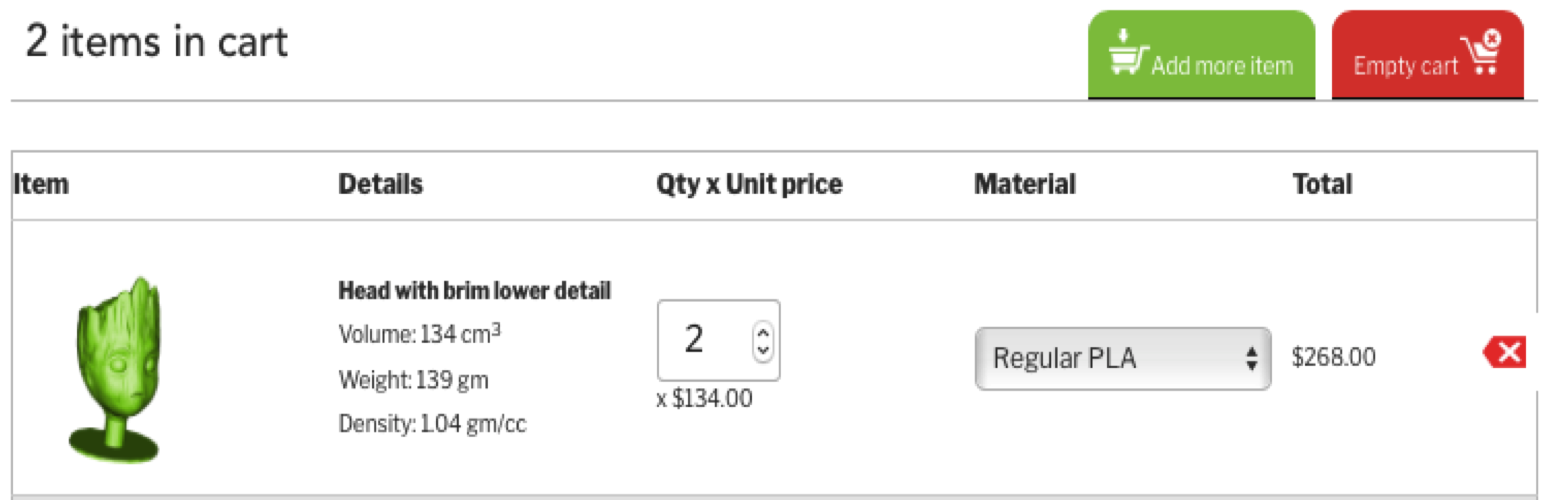The image size is (1544, 500).
Task: Click the cart icon on Add more item
Action: click(1128, 52)
